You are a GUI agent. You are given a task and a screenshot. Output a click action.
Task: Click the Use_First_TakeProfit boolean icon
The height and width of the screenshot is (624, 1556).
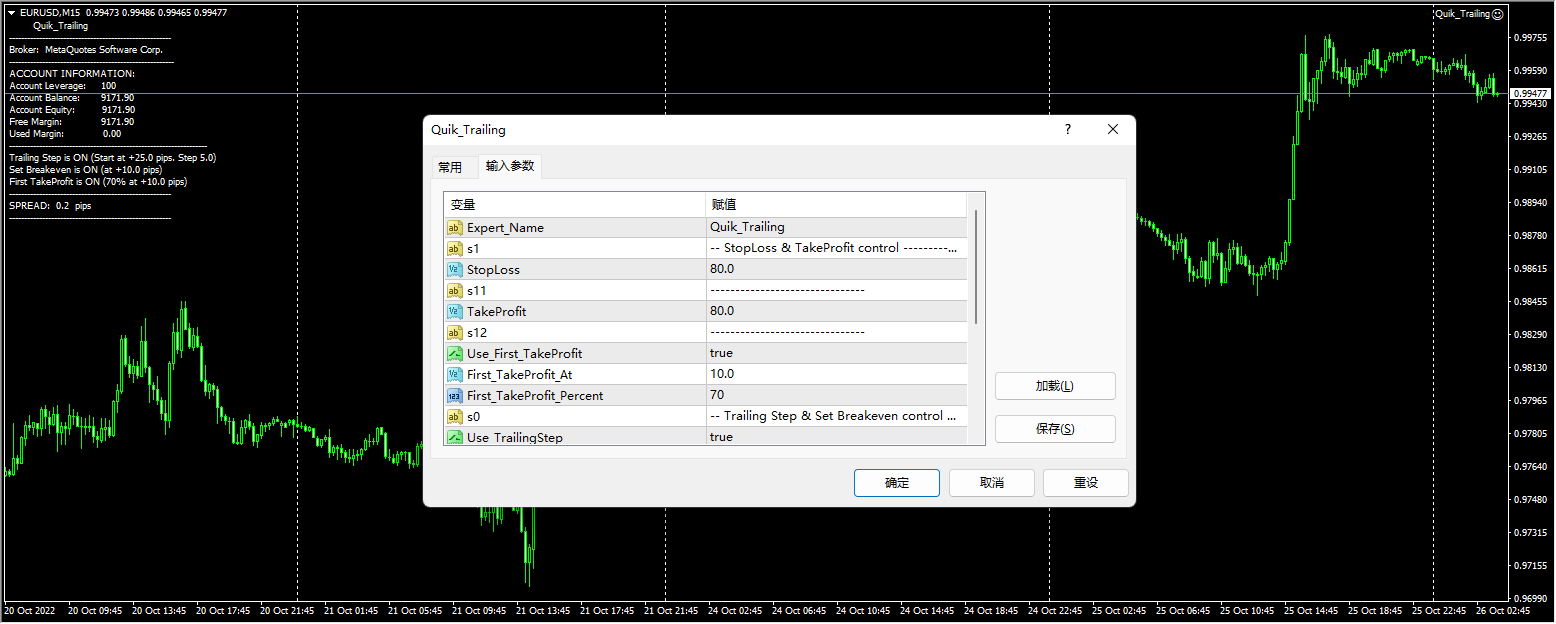454,354
